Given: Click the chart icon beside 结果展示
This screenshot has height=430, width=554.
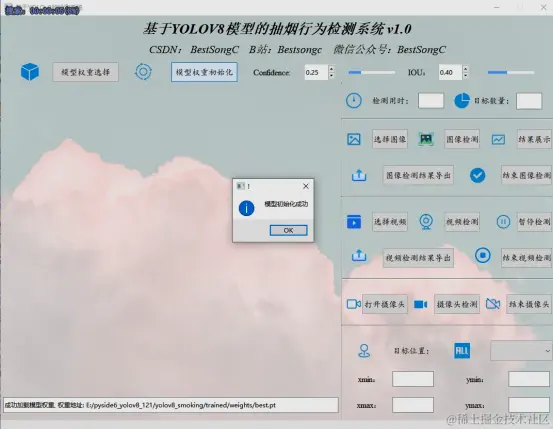Looking at the screenshot, I should coord(498,140).
